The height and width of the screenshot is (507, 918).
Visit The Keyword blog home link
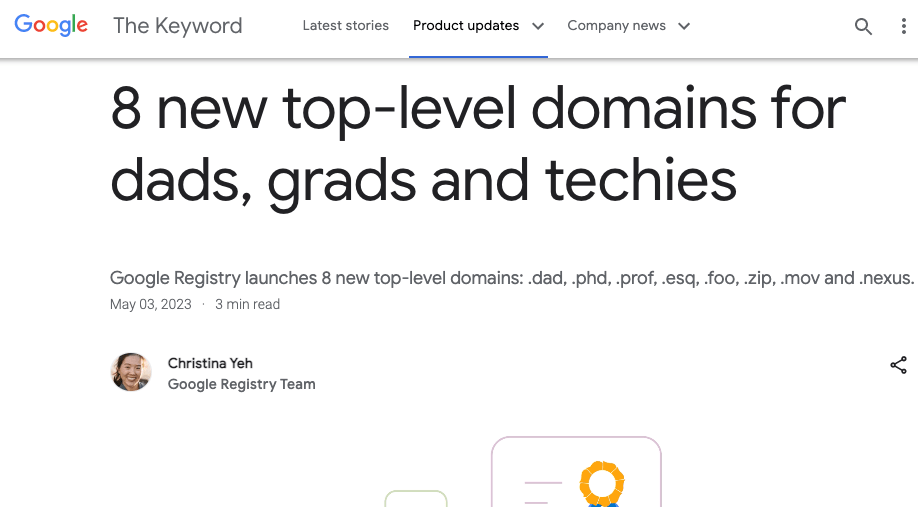[178, 26]
